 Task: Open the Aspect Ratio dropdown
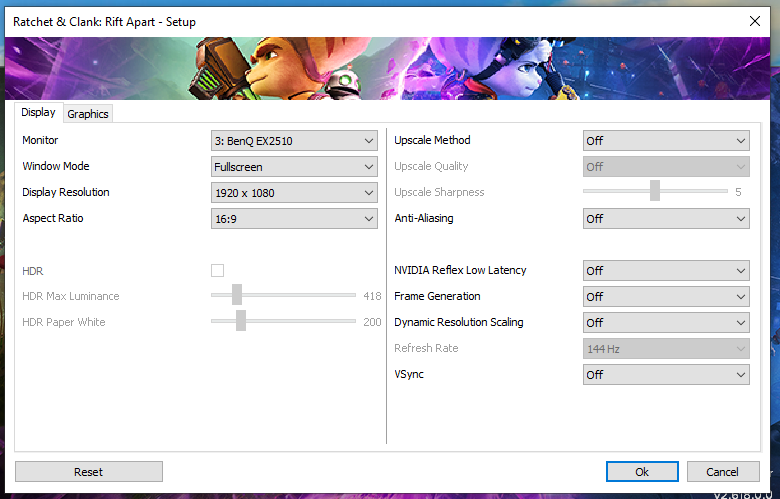[294, 218]
